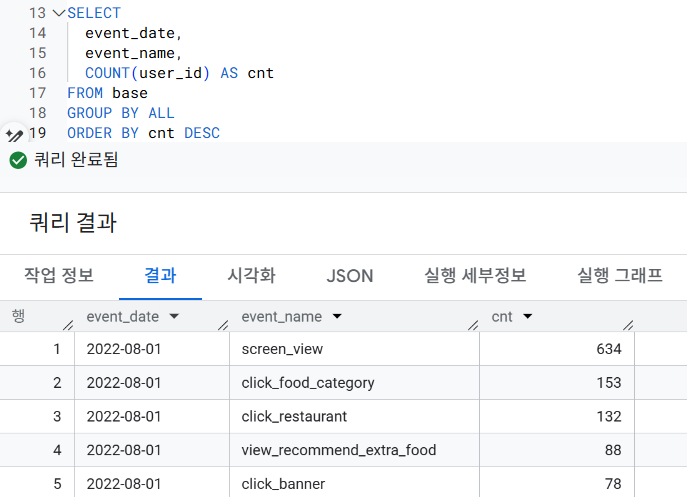Click the green query completed check icon

pos(17,160)
